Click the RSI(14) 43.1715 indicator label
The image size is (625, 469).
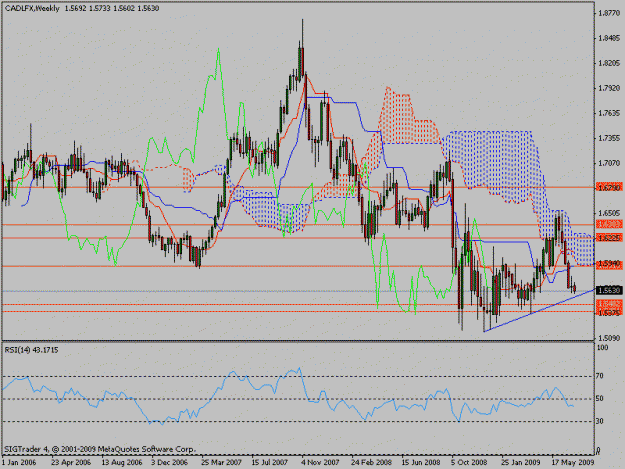(31, 350)
